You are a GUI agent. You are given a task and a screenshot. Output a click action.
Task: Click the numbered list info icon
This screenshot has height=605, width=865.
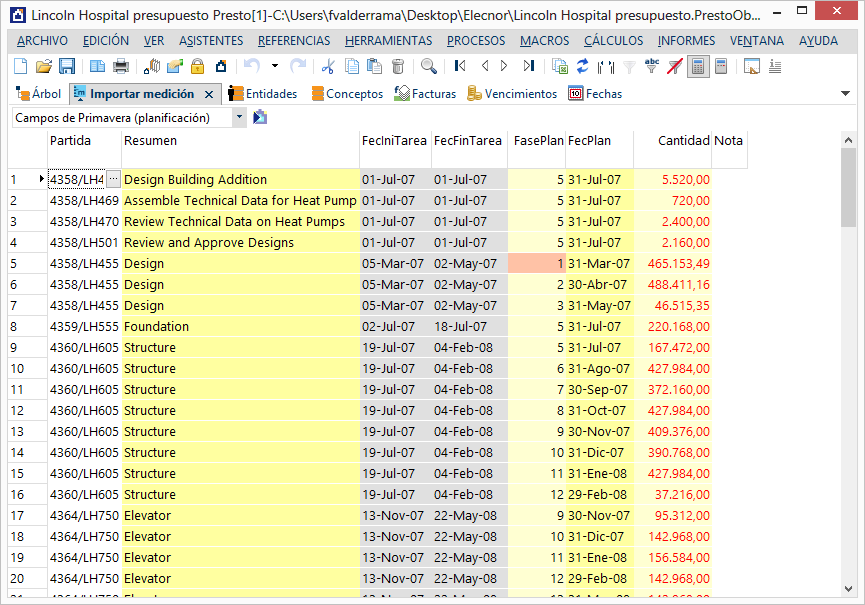[775, 67]
